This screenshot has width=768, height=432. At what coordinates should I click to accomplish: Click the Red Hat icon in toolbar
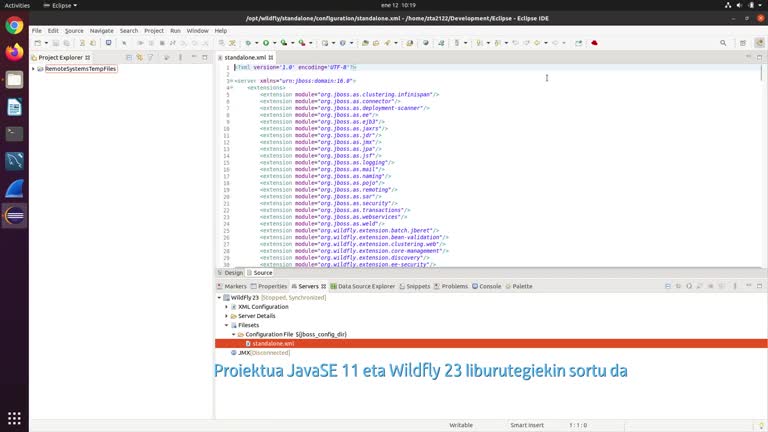pyautogui.click(x=594, y=43)
